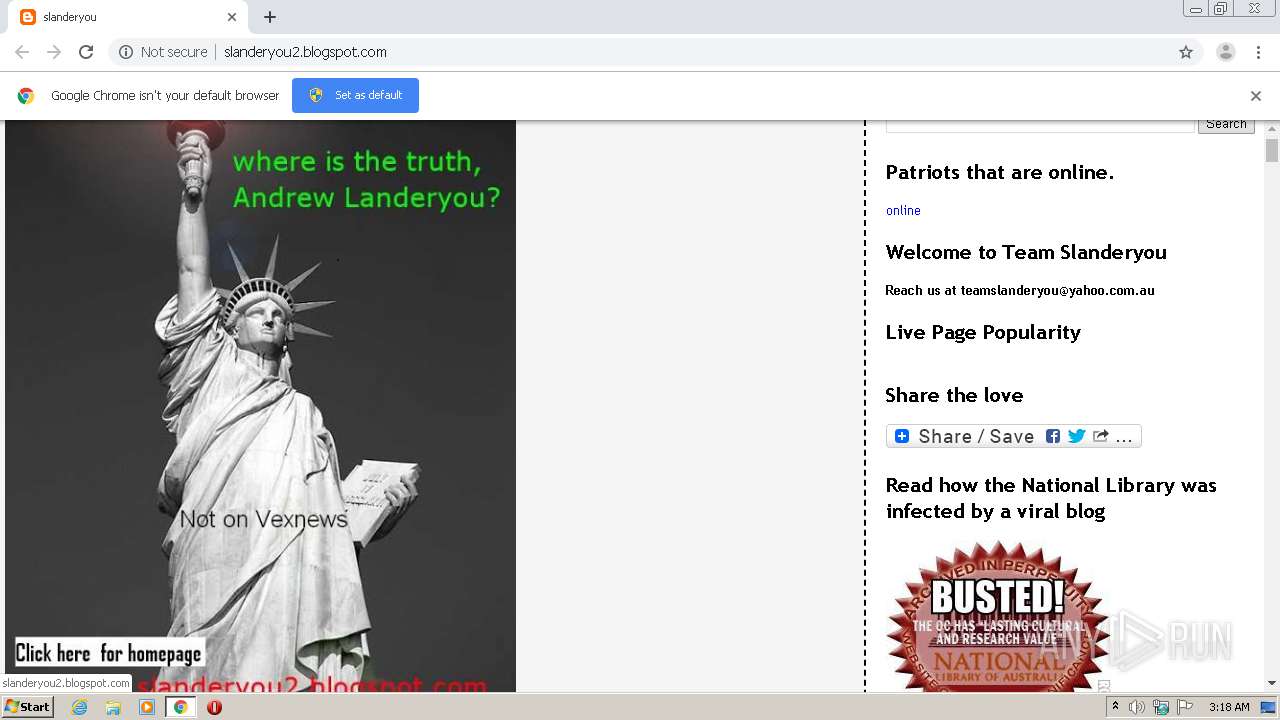Click the small broken image icon near the badge
This screenshot has width=1280, height=720.
[1104, 686]
